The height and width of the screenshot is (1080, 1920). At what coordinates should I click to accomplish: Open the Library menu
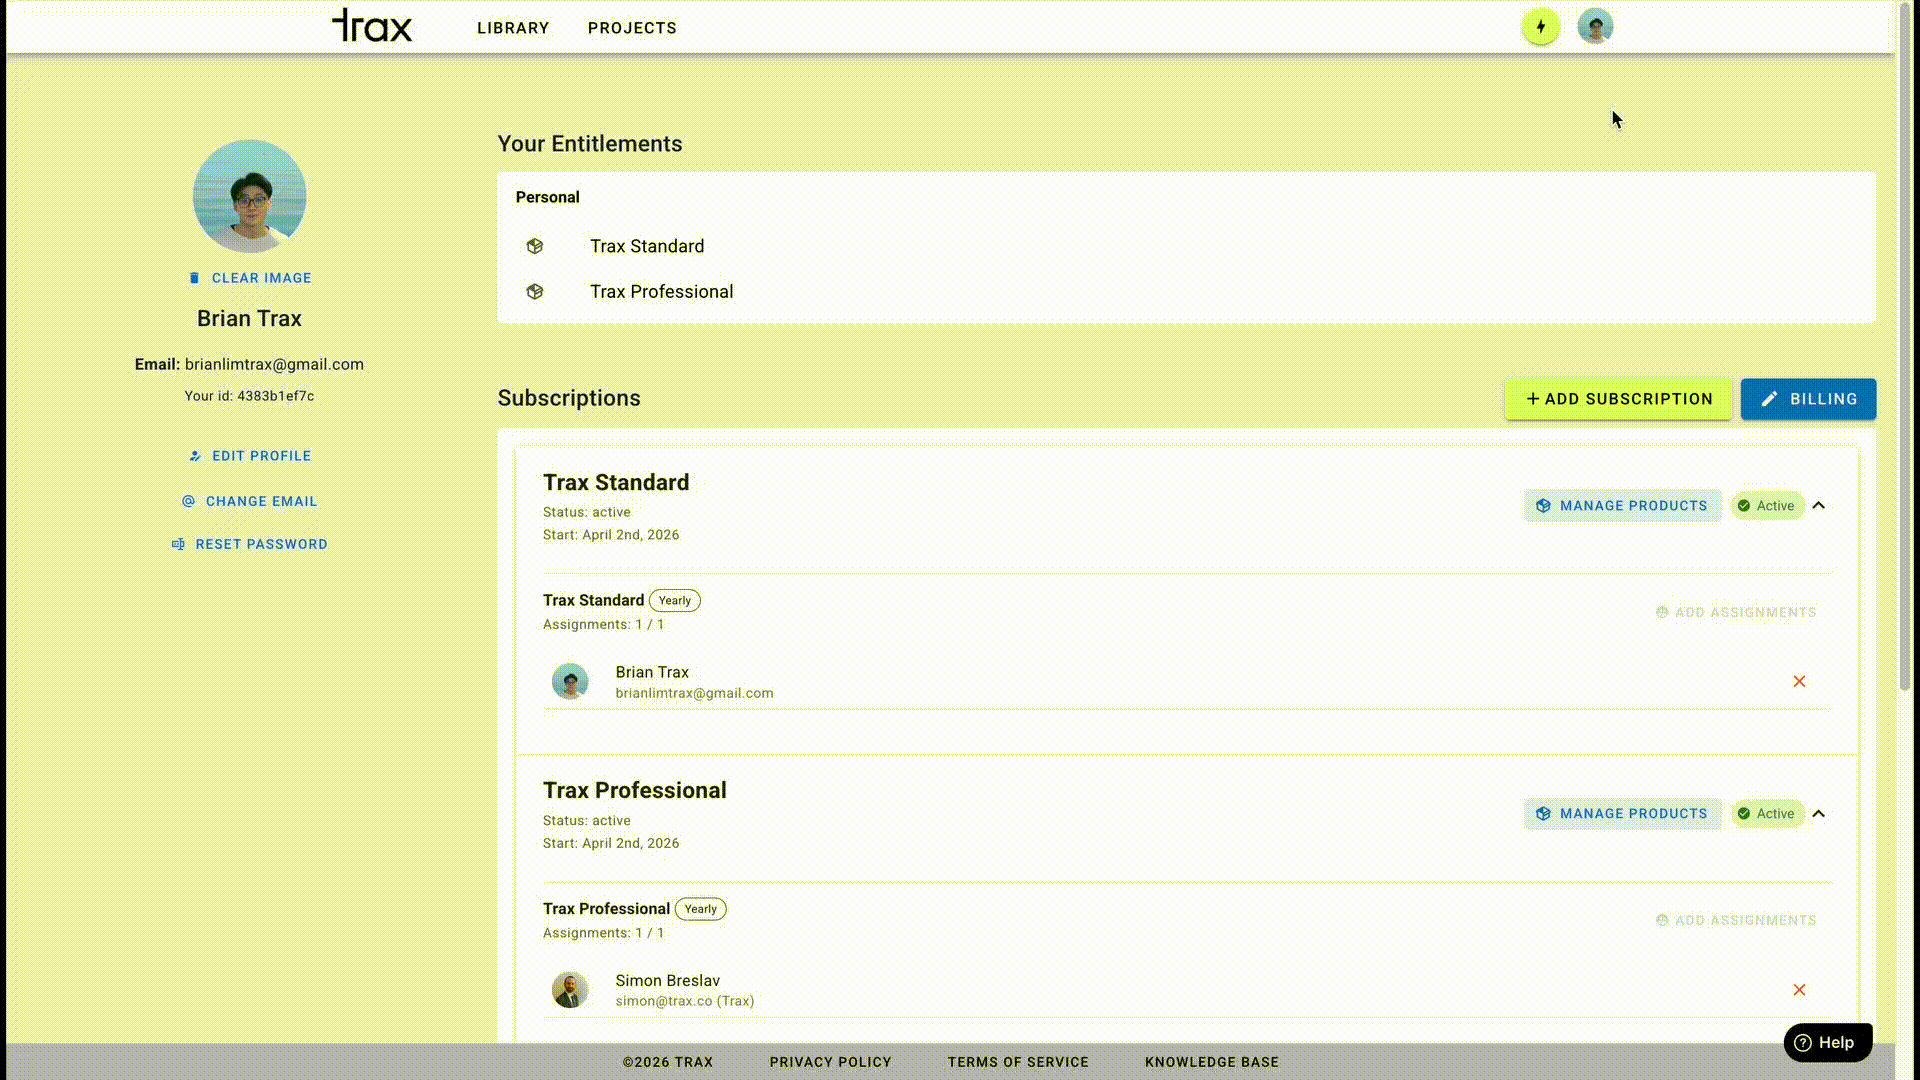(513, 28)
